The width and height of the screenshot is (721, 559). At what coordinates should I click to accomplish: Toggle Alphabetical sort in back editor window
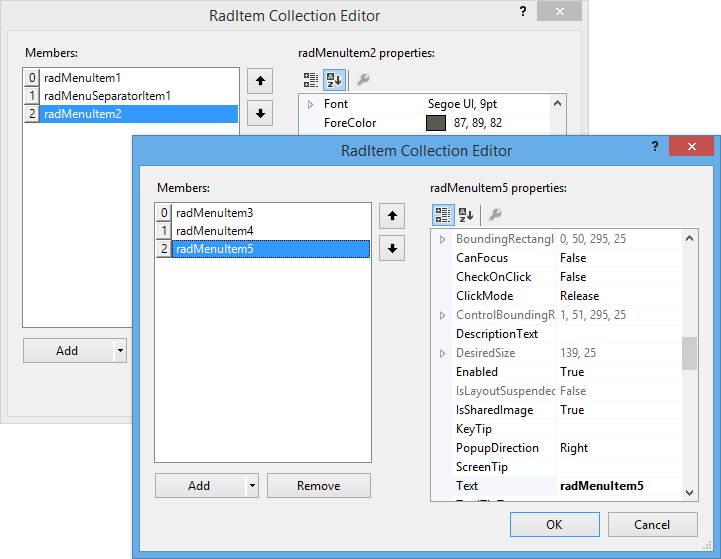[x=334, y=80]
